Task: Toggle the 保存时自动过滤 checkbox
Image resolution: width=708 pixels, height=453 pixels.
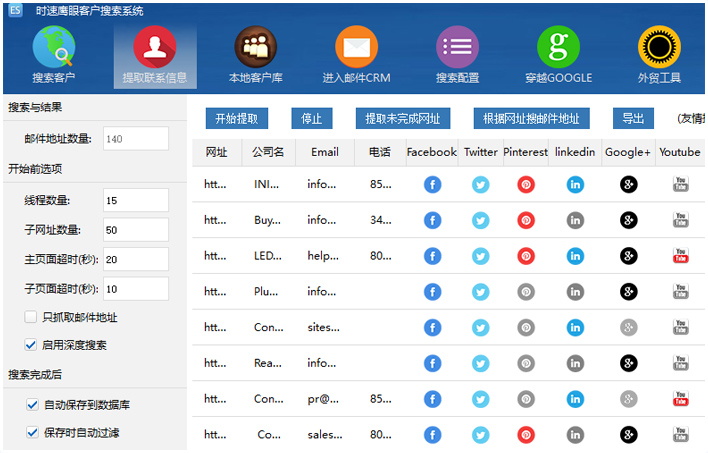Action: click(32, 433)
